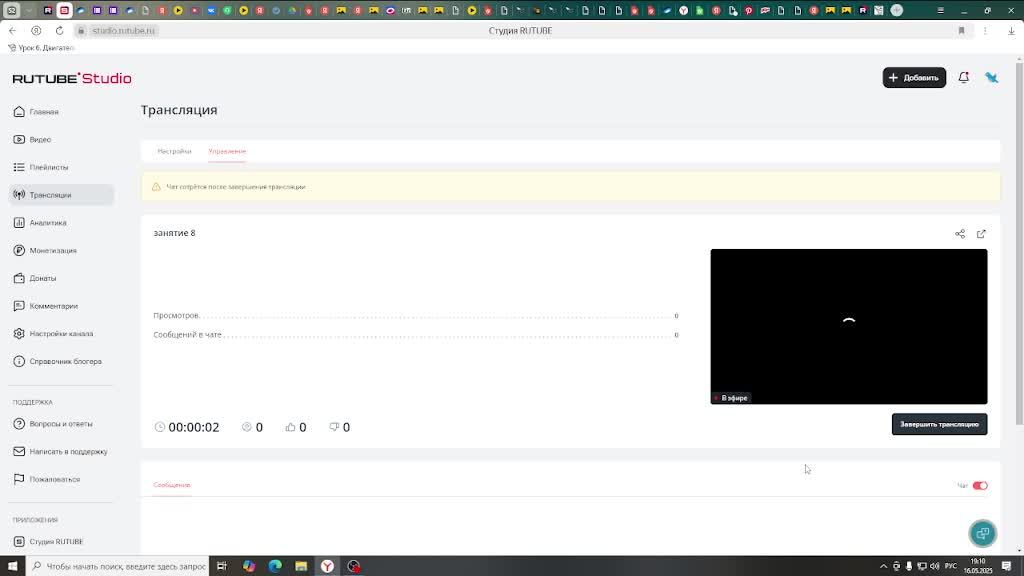Image resolution: width=1024 pixels, height=576 pixels.
Task: Click the live video preview player
Action: coord(848,327)
